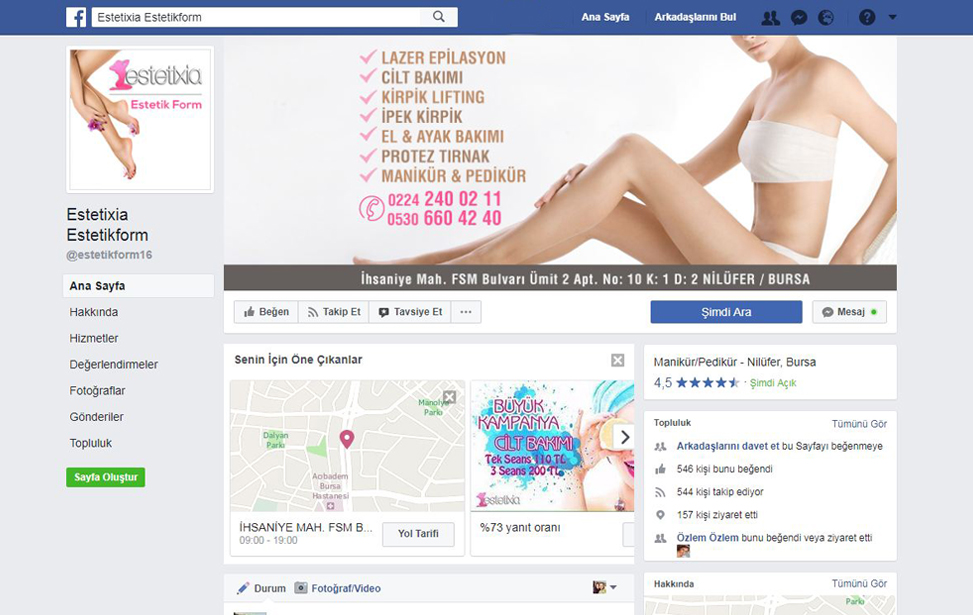Toggle the Takip Et follow button
The image size is (973, 615).
pos(333,312)
